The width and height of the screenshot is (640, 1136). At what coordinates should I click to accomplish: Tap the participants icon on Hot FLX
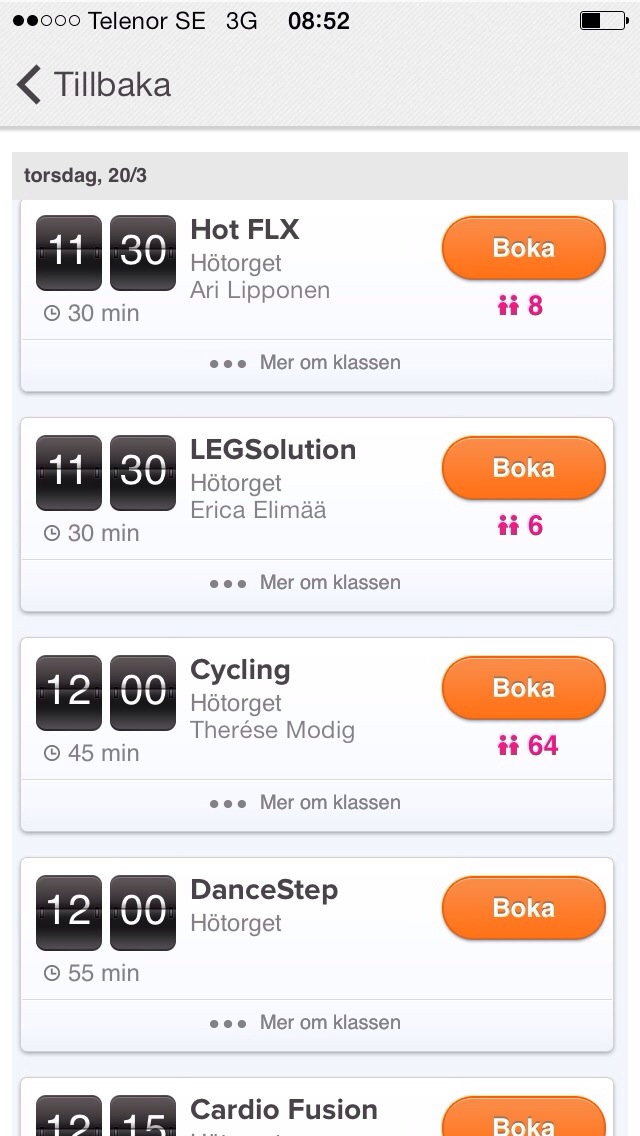point(508,306)
